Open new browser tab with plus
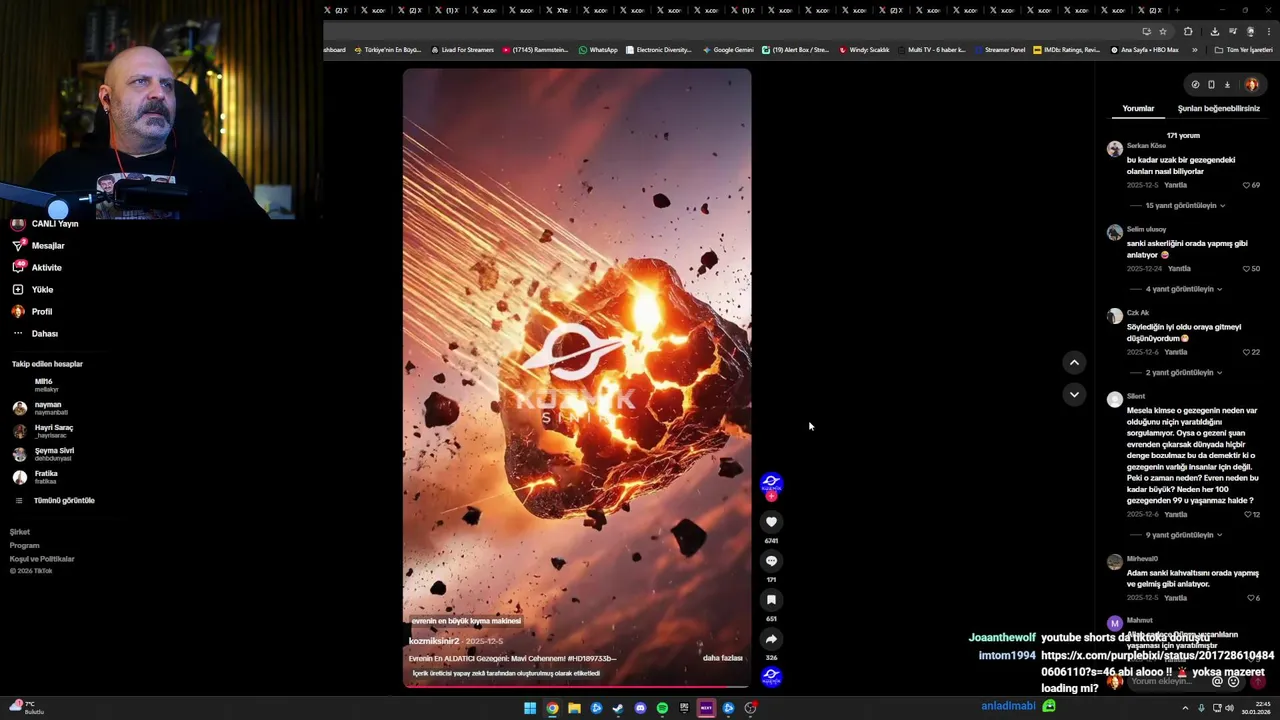Viewport: 1280px width, 720px height. point(1177,10)
